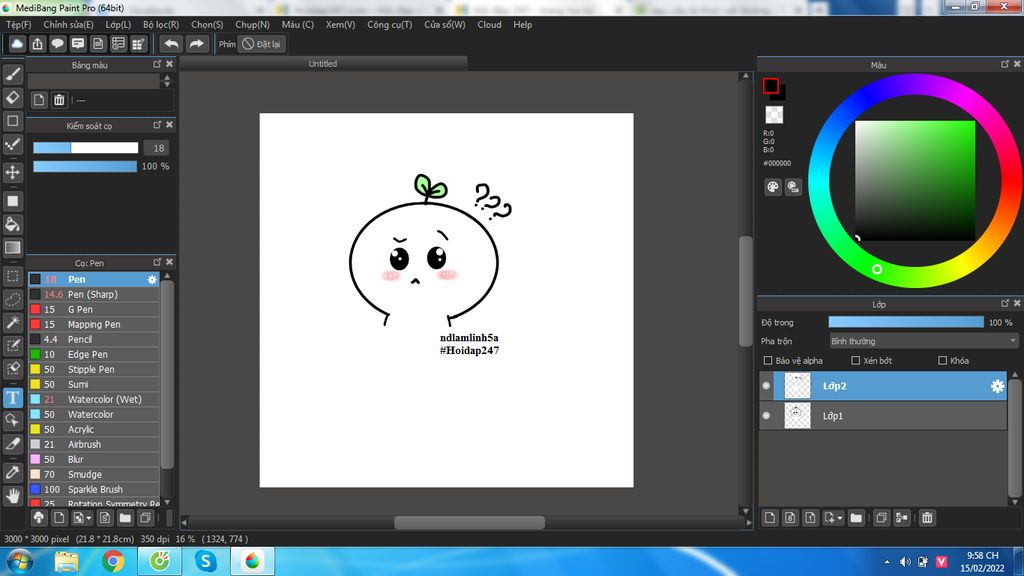The image size is (1024, 576).
Task: Enable the Bảo vệ alpha checkbox
Action: [x=768, y=360]
